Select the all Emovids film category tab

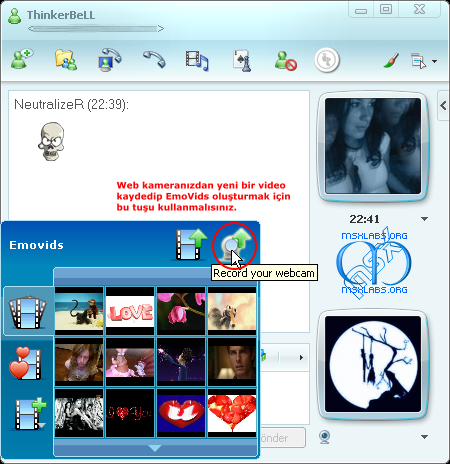click(28, 311)
